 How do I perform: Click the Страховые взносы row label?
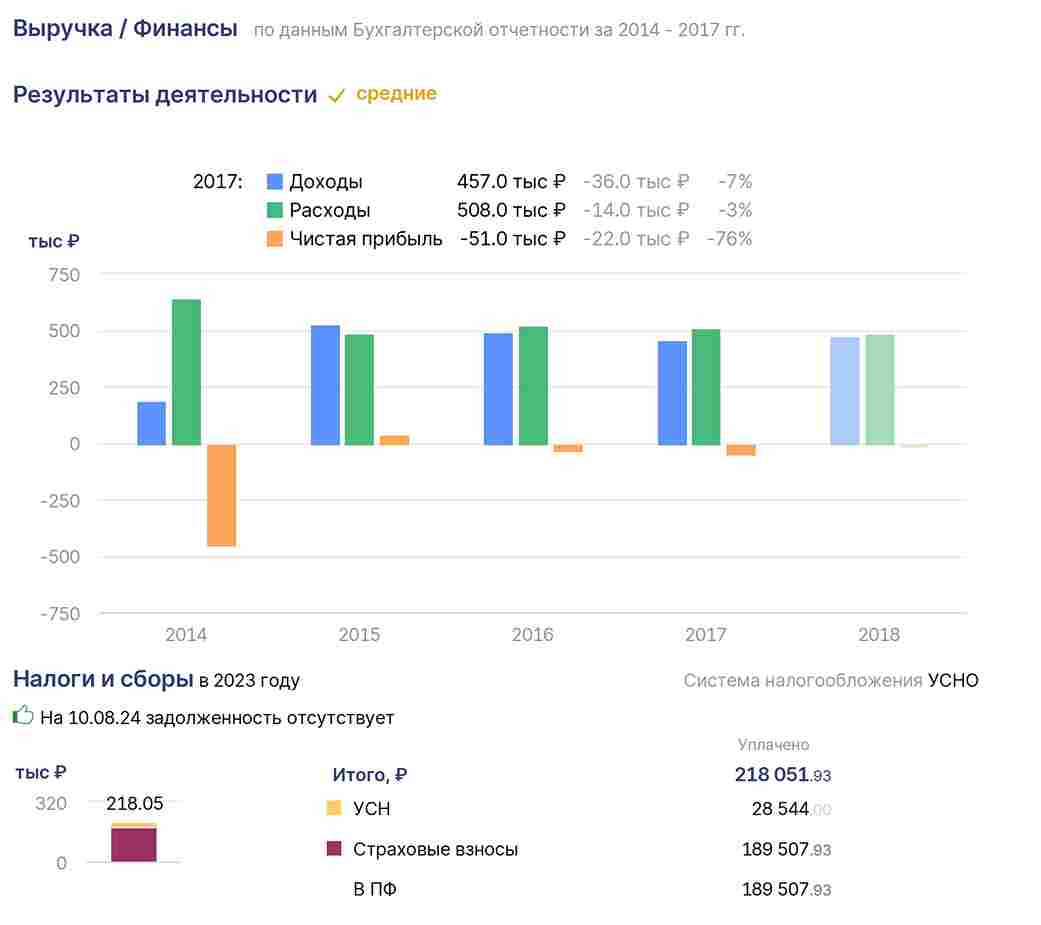coord(436,849)
